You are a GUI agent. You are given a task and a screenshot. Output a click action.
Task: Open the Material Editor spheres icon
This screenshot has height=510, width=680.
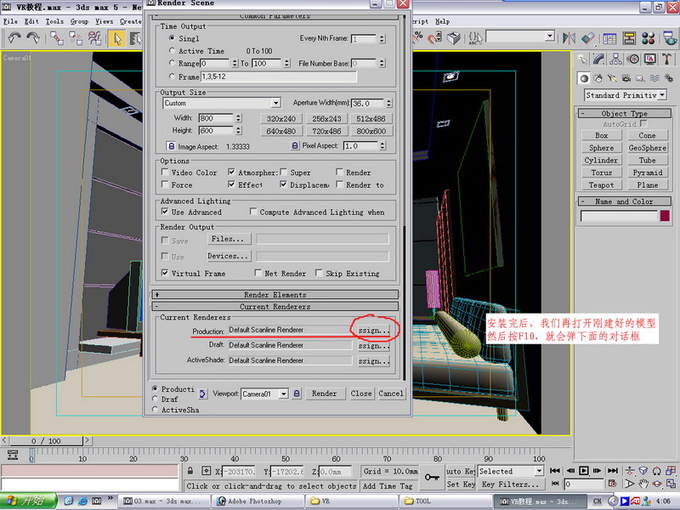pyautogui.click(x=648, y=38)
